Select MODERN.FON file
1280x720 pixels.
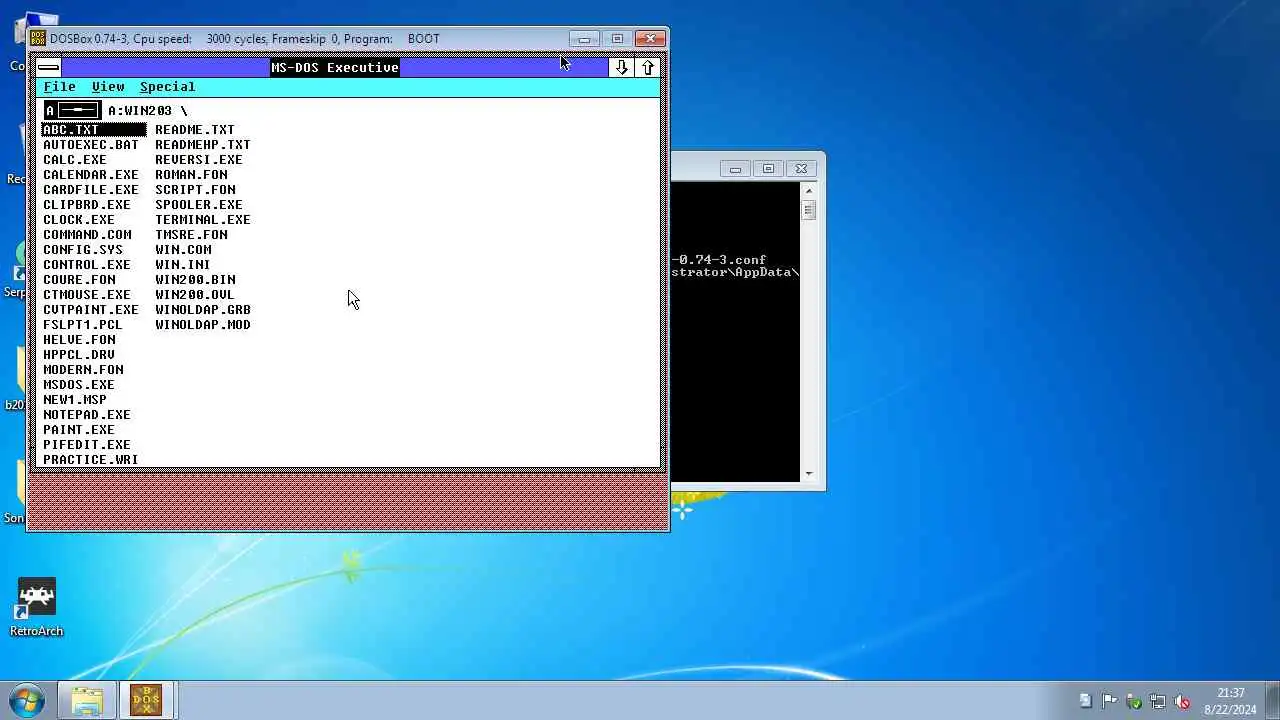[x=83, y=370]
